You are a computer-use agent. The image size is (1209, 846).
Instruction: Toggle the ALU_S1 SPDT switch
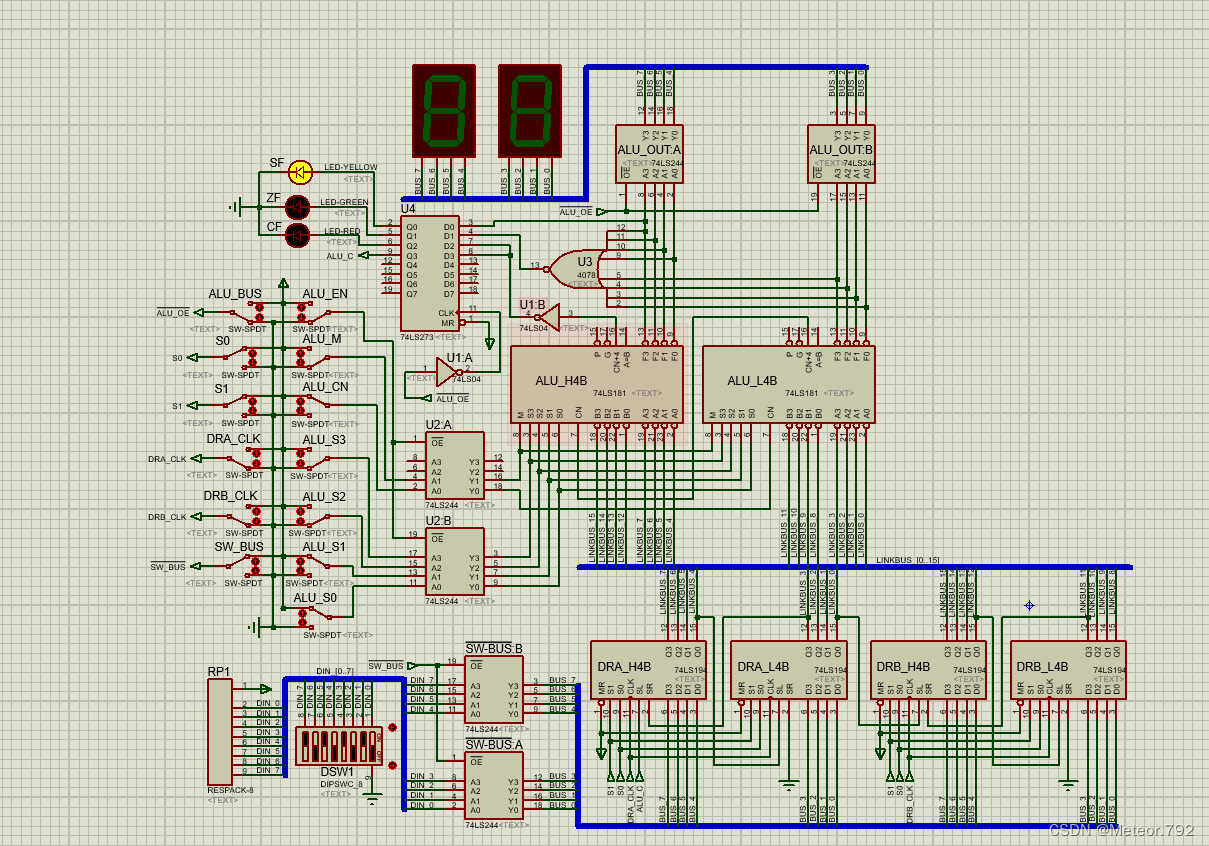coord(312,566)
